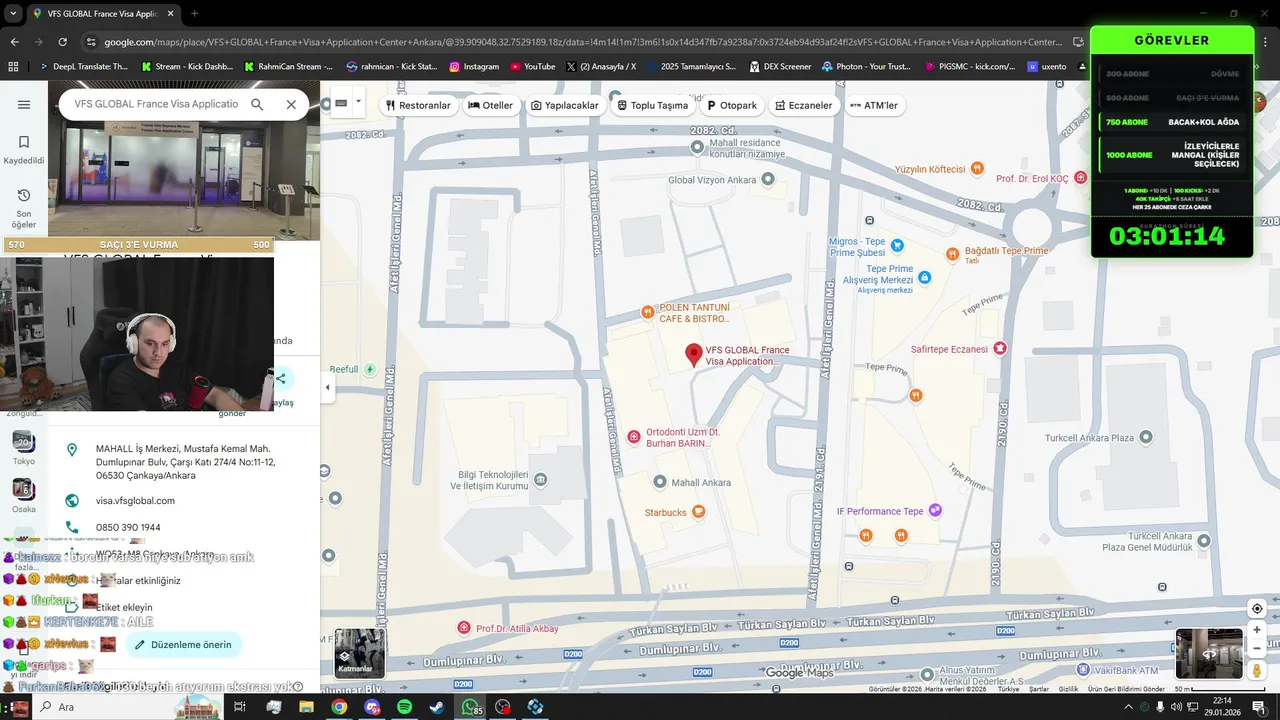The image size is (1280, 720).
Task: Open Steam from the taskbar
Action: [x=437, y=707]
